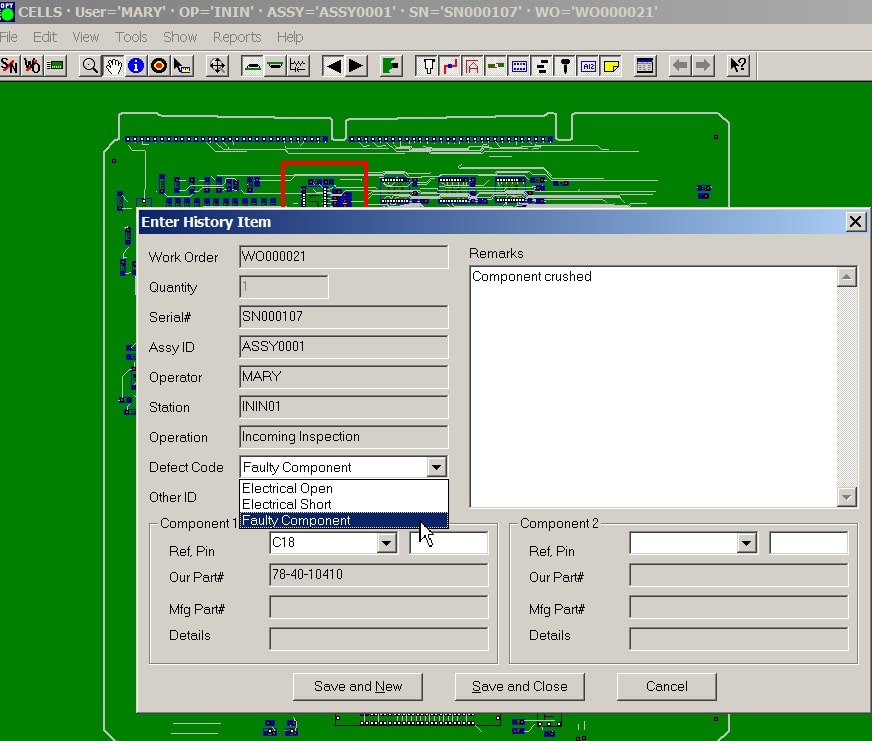Cancel the Enter History Item dialog
This screenshot has width=872, height=741.
coord(666,686)
